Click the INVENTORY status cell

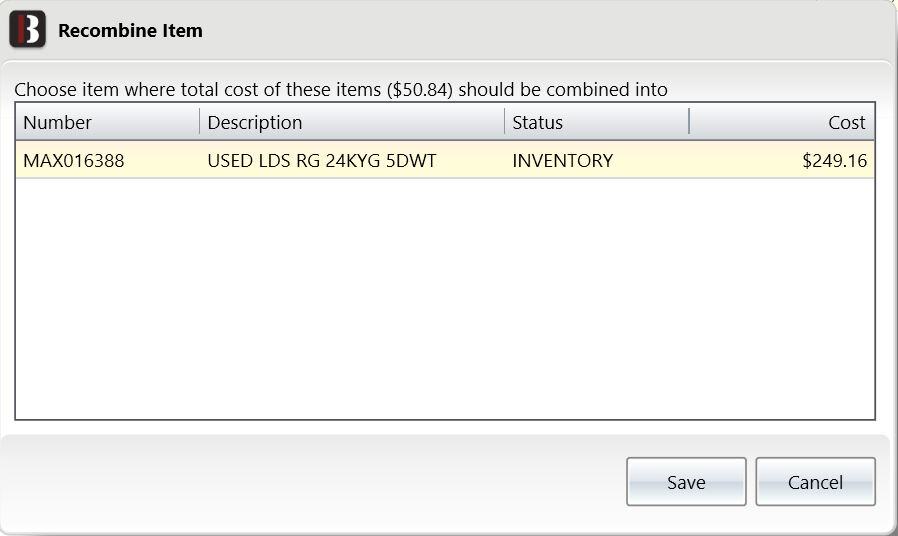pyautogui.click(x=562, y=160)
